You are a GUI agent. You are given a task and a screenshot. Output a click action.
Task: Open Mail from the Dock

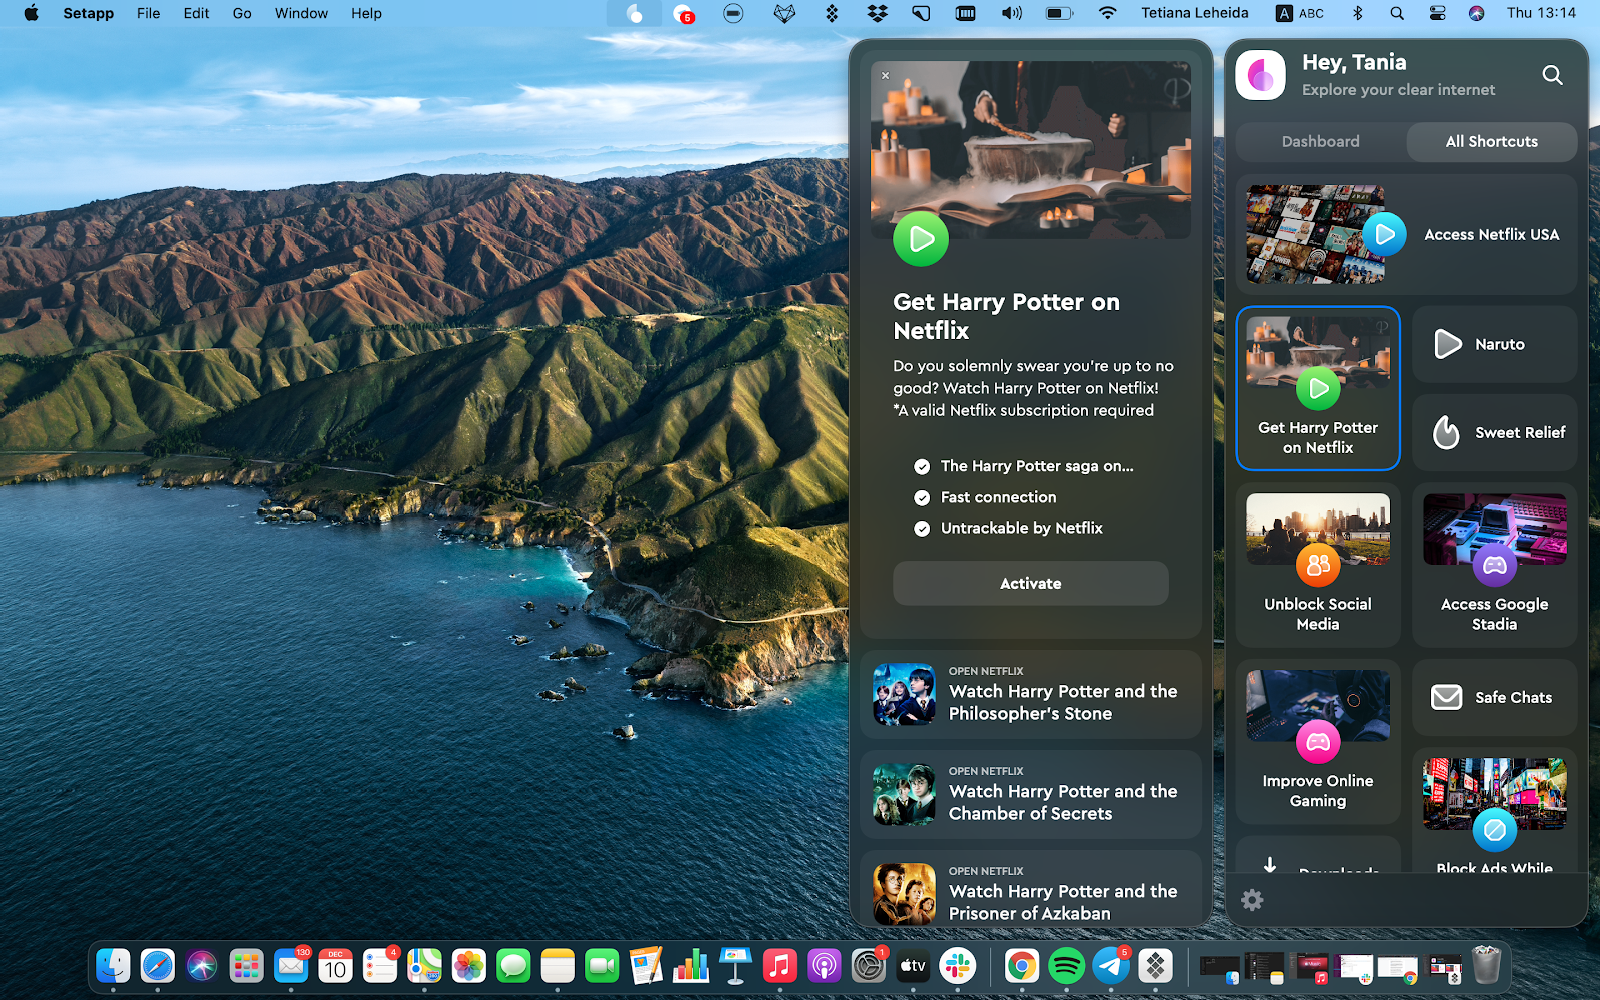coord(291,965)
